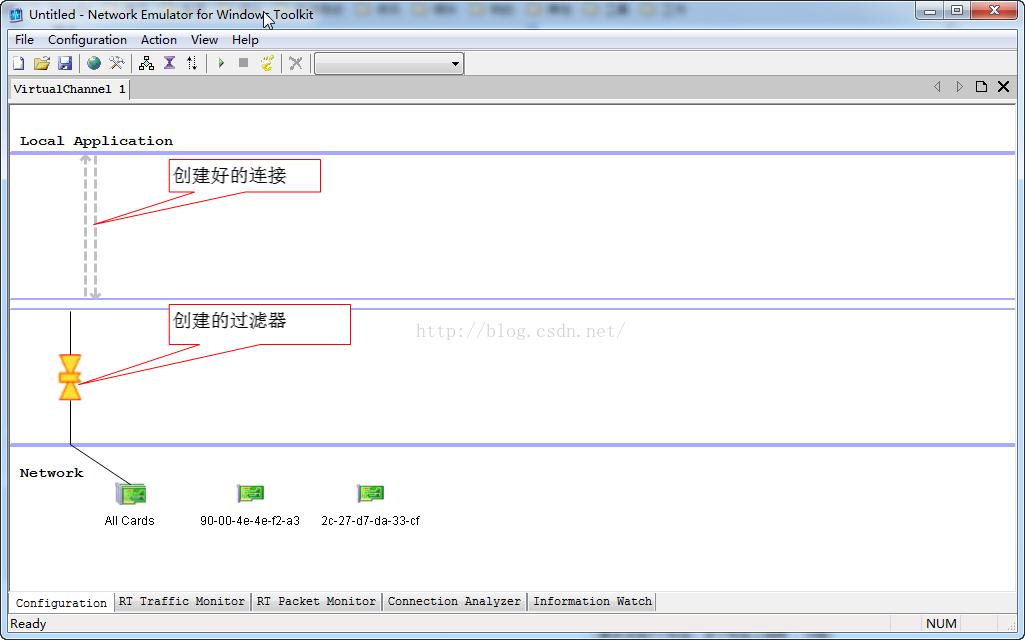Viewport: 1025px width, 640px height.
Task: Select the VirtualChannel 1 tab
Action: (69, 89)
